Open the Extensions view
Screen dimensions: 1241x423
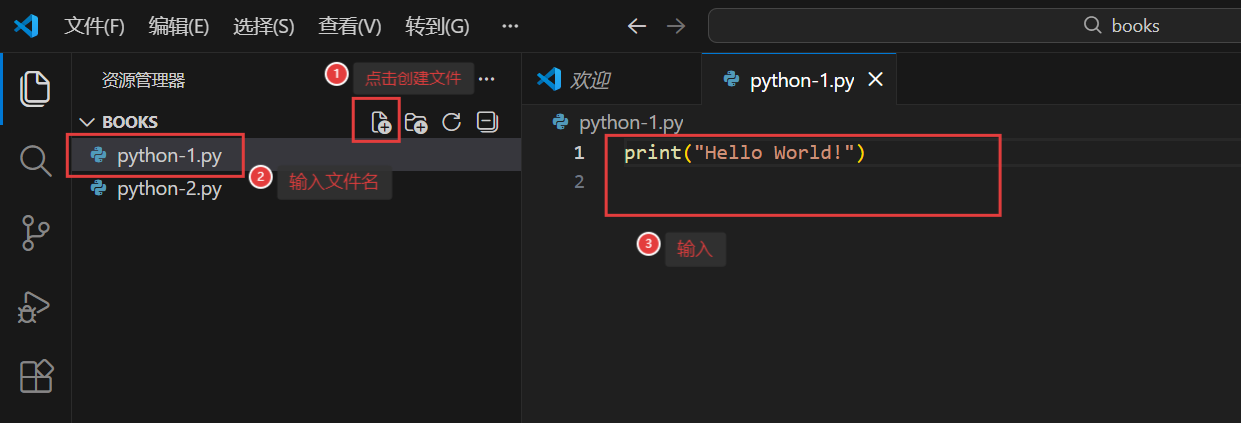(35, 377)
